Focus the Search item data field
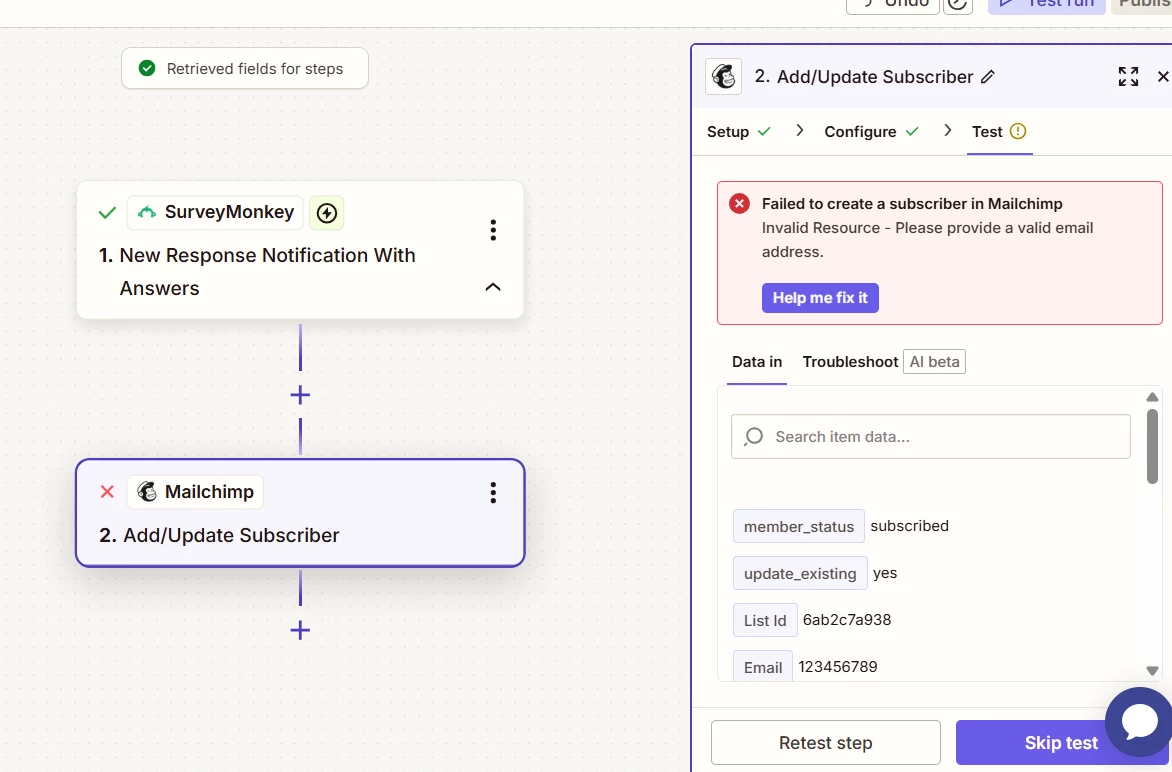1172x772 pixels. (x=931, y=436)
